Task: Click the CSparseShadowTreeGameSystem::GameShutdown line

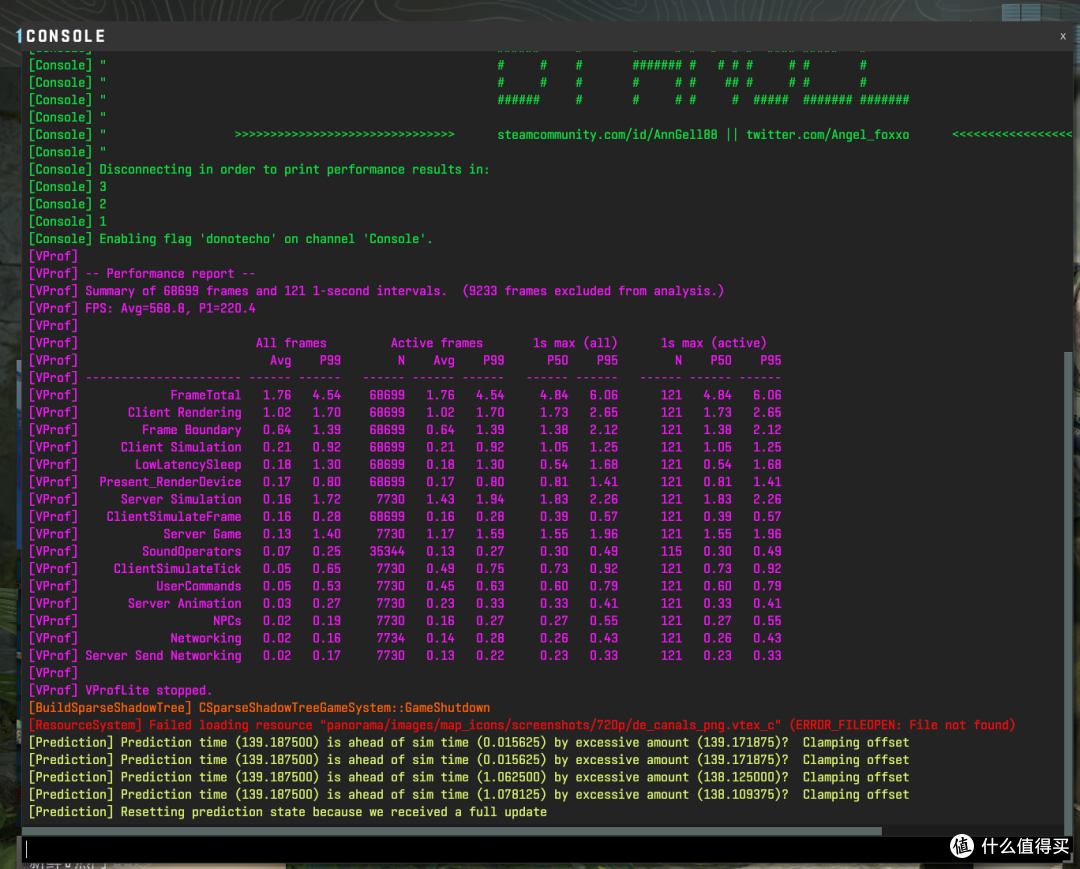Action: [259, 708]
